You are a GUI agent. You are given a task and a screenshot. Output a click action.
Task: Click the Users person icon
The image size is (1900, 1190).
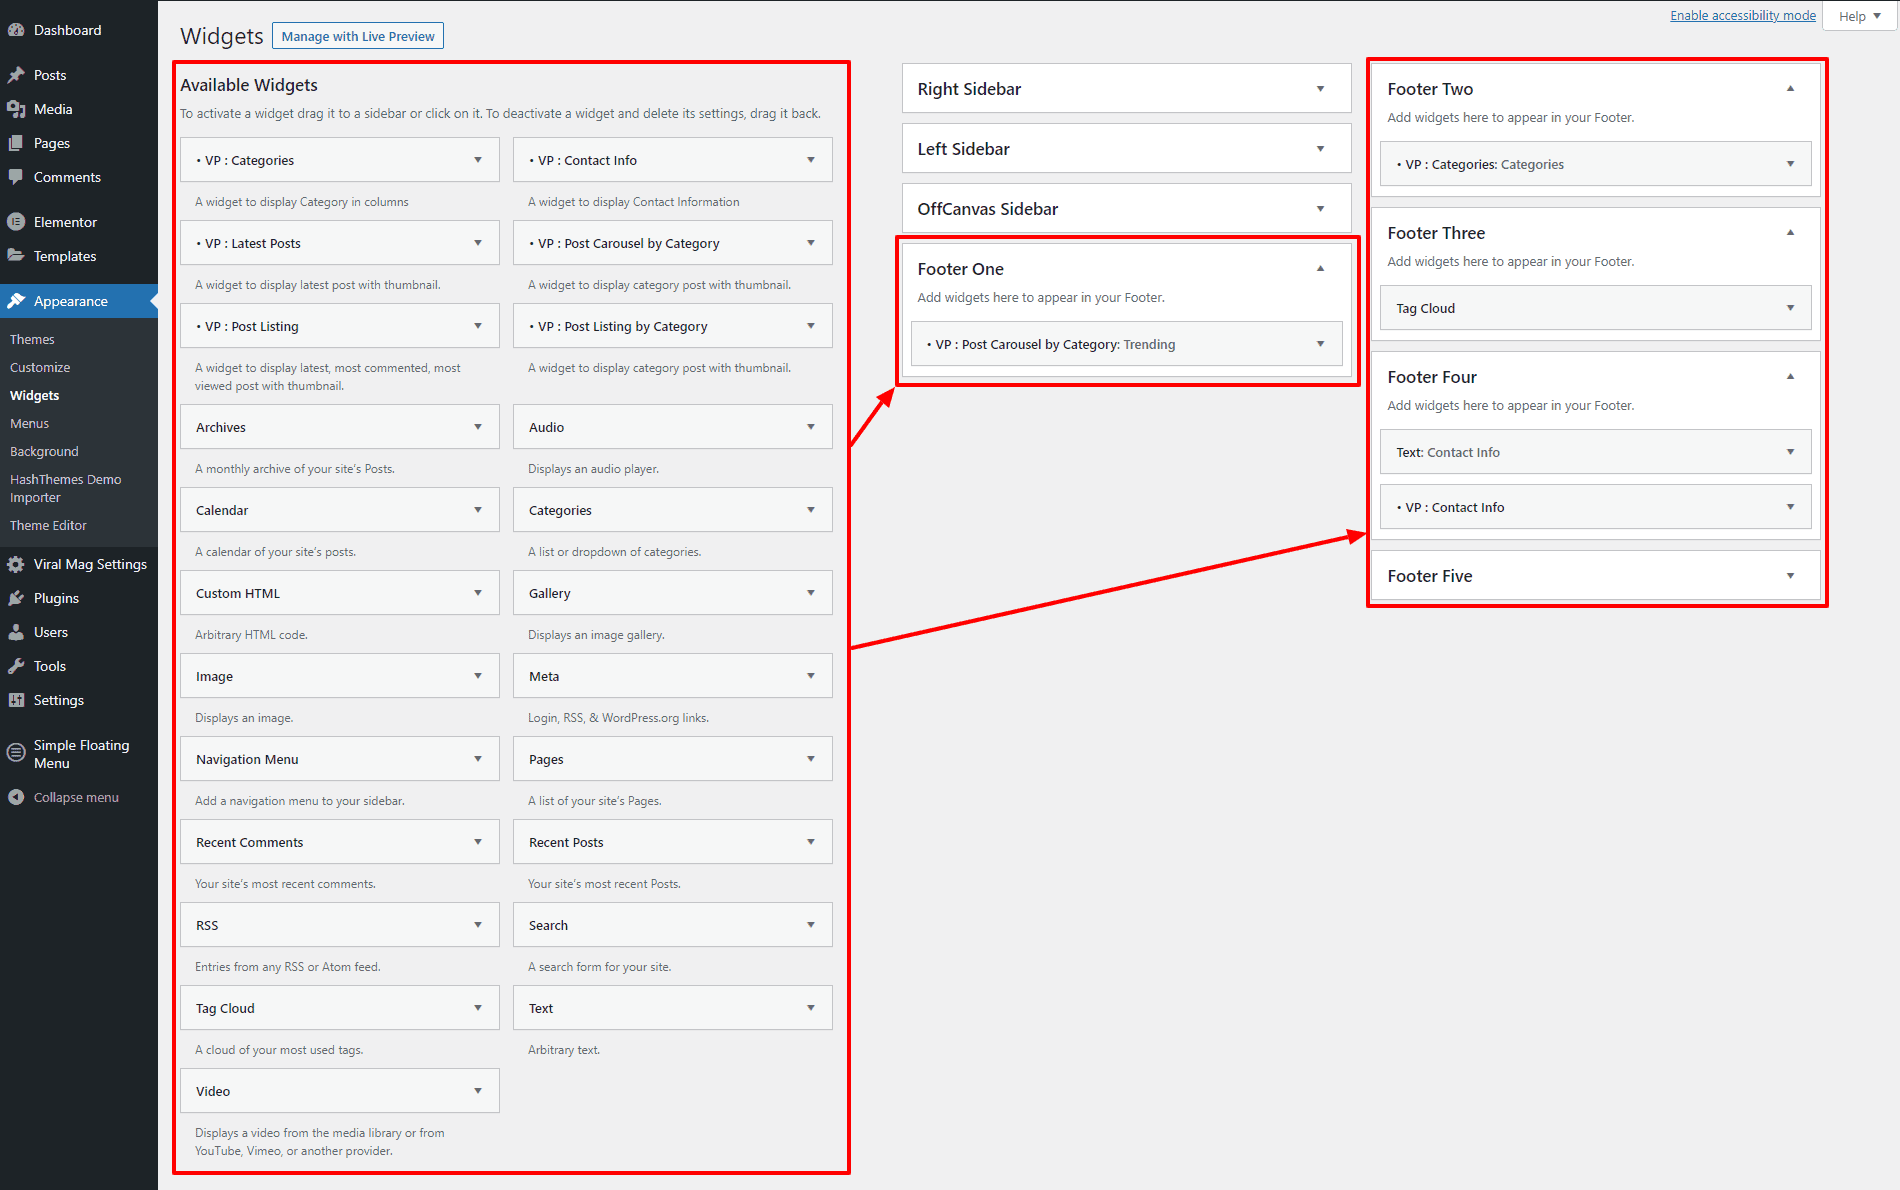point(16,632)
